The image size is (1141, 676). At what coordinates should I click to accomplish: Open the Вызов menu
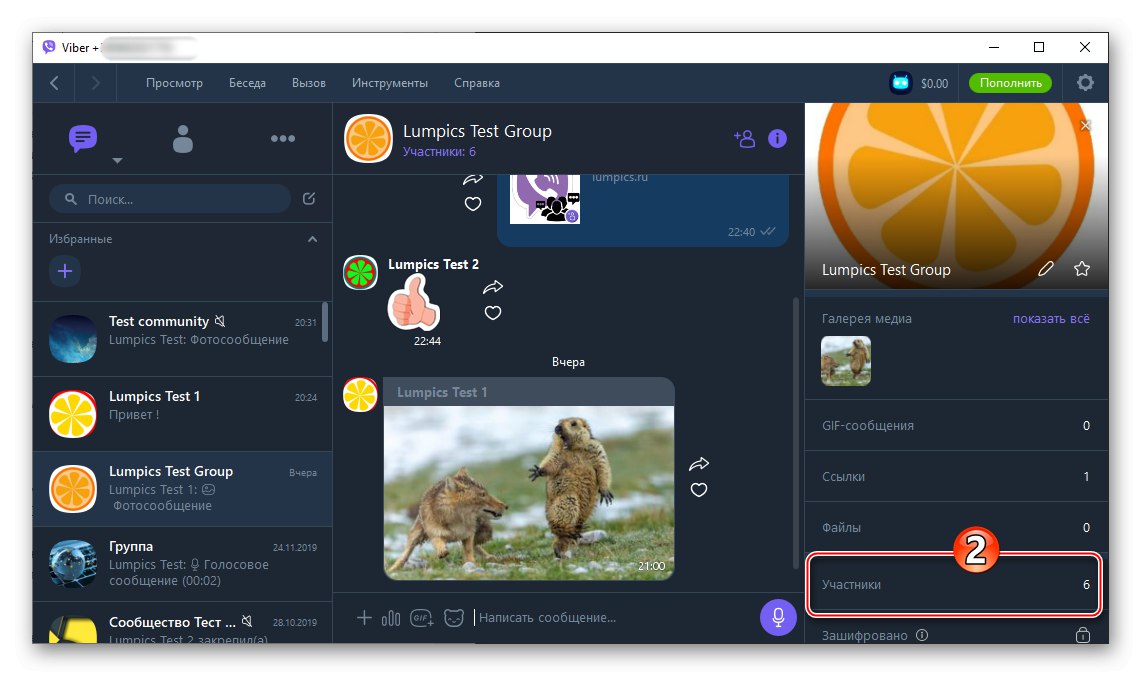pos(309,83)
